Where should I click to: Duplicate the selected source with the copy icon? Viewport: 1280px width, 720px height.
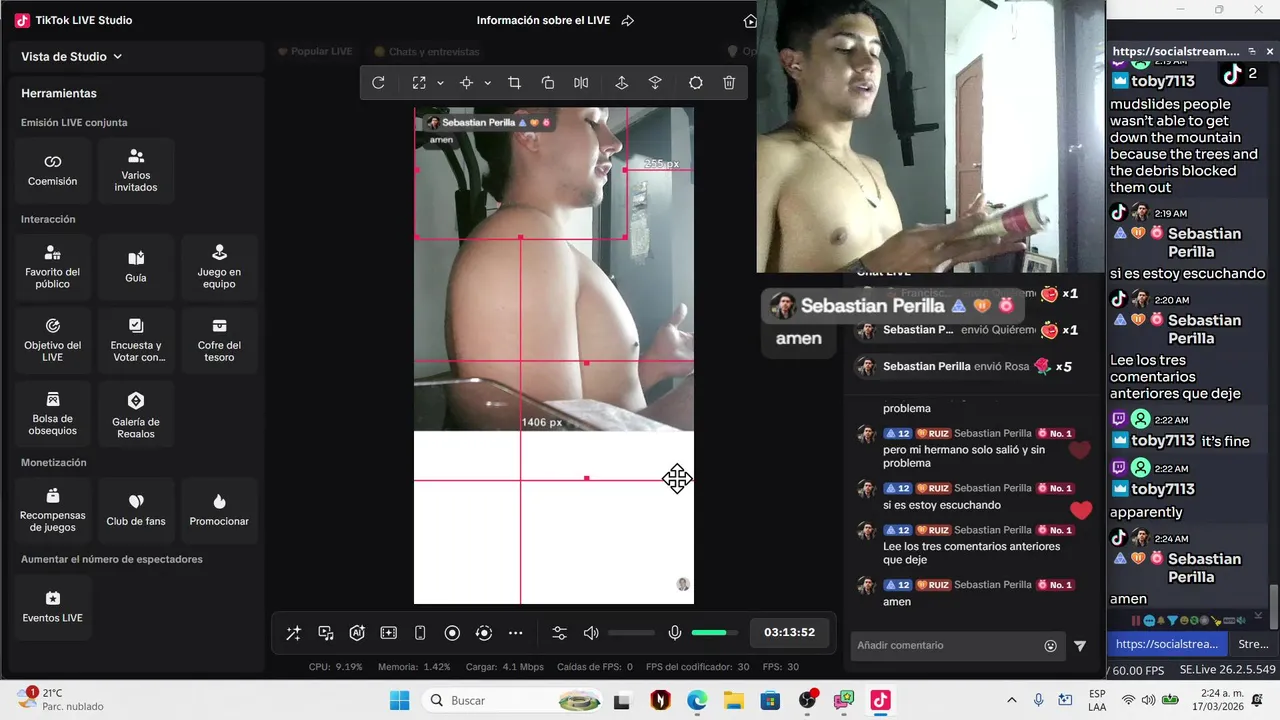[x=548, y=83]
